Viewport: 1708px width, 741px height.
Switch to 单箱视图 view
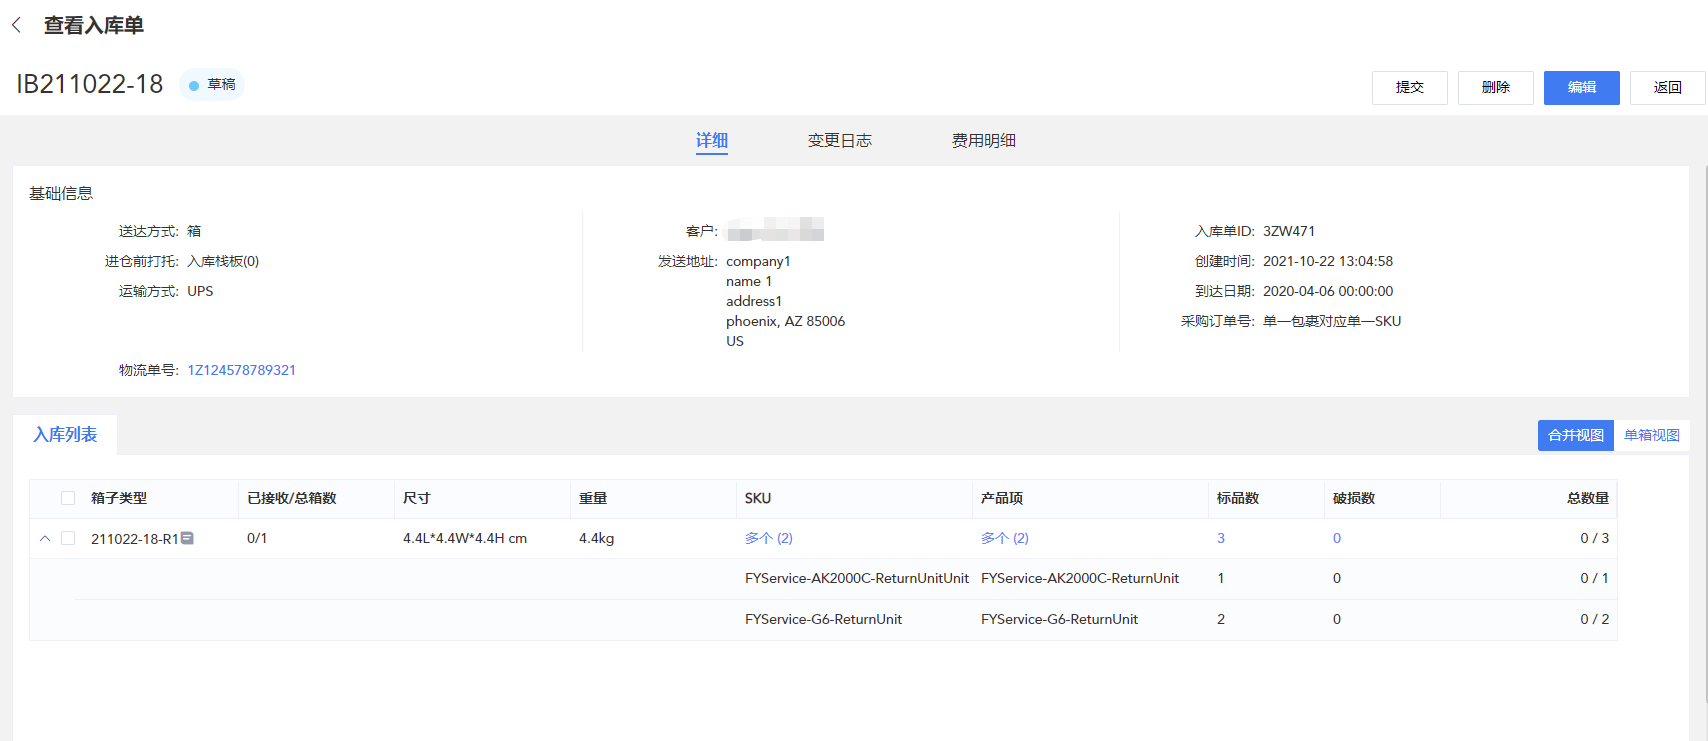pyautogui.click(x=1651, y=435)
